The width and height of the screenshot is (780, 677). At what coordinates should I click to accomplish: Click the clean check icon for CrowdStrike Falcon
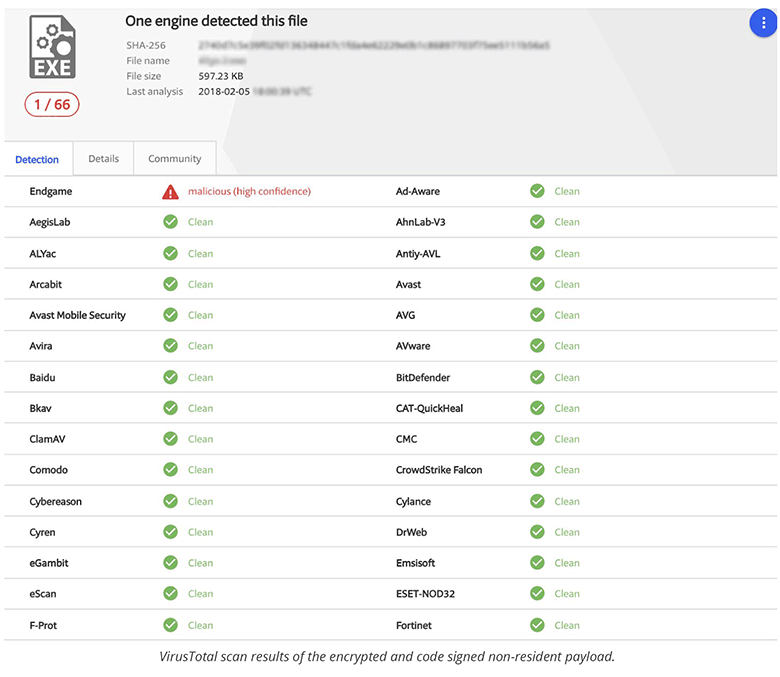click(x=537, y=470)
